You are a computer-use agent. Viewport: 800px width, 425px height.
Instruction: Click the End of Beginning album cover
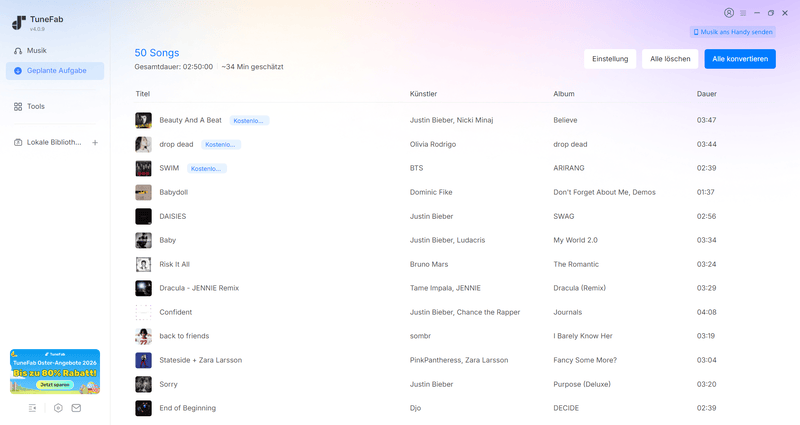[143, 408]
